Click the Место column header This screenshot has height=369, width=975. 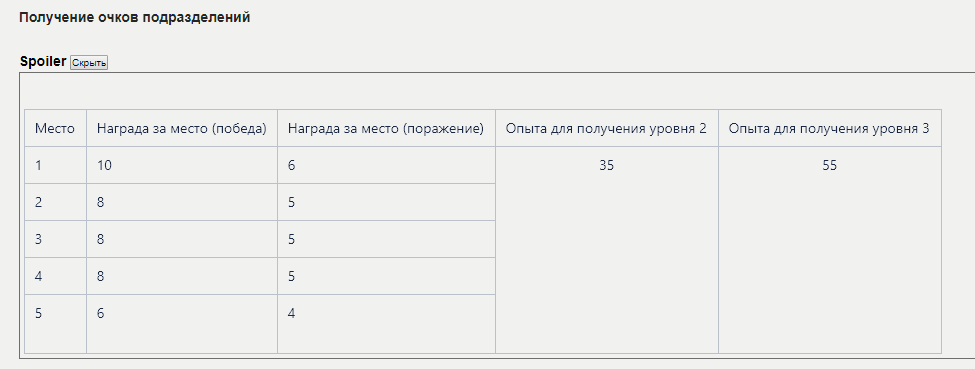coord(55,128)
